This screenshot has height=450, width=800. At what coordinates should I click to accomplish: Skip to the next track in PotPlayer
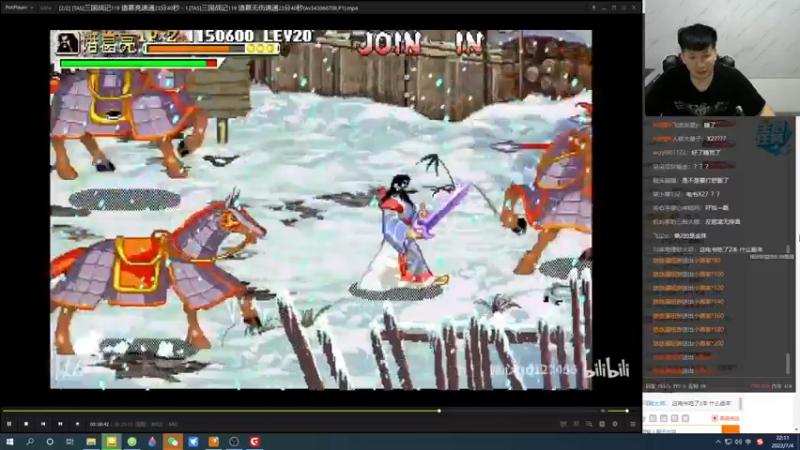[60, 424]
